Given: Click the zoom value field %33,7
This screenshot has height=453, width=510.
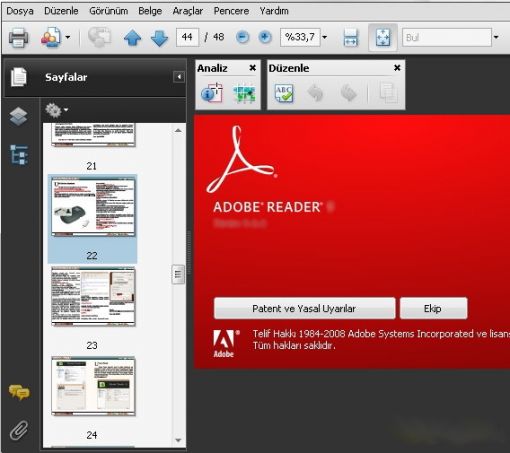Looking at the screenshot, I should [x=300, y=37].
